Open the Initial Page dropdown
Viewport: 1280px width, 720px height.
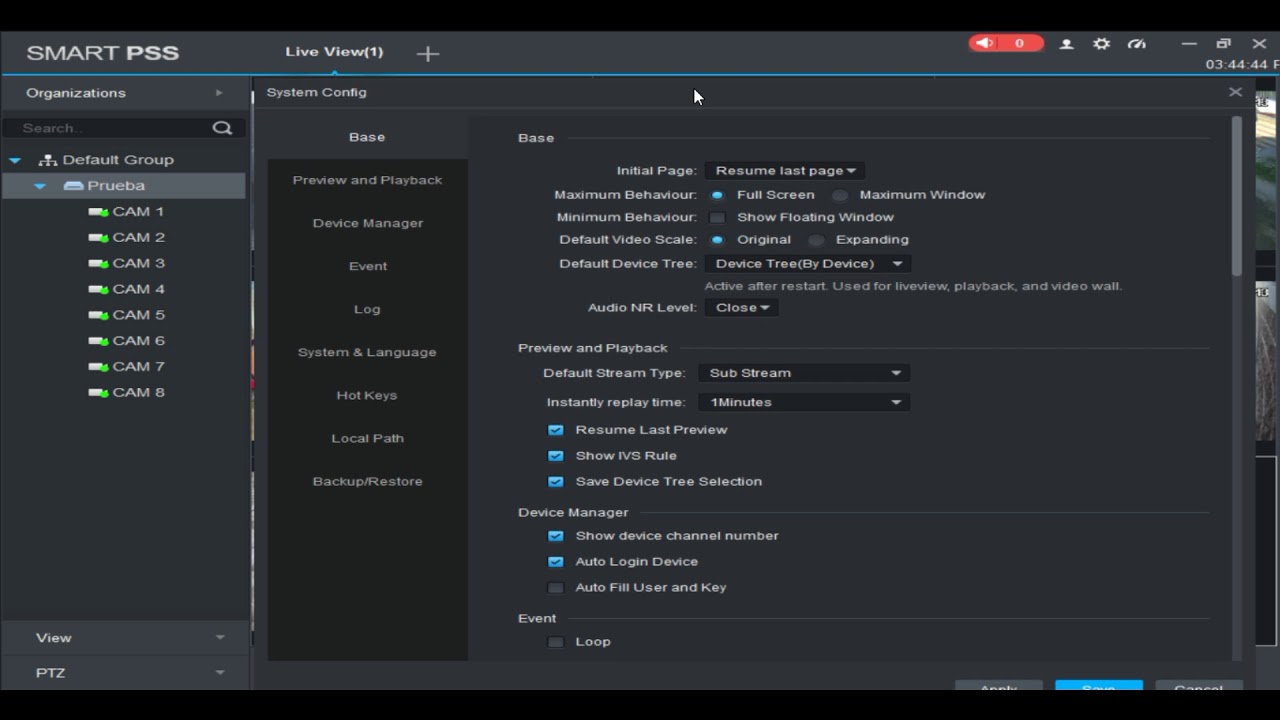(x=785, y=171)
